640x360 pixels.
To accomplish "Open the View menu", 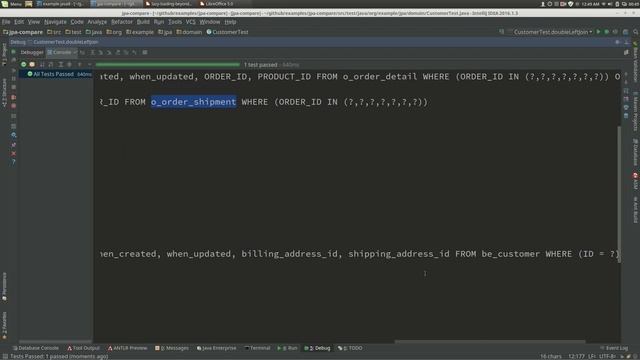I will 34,22.
